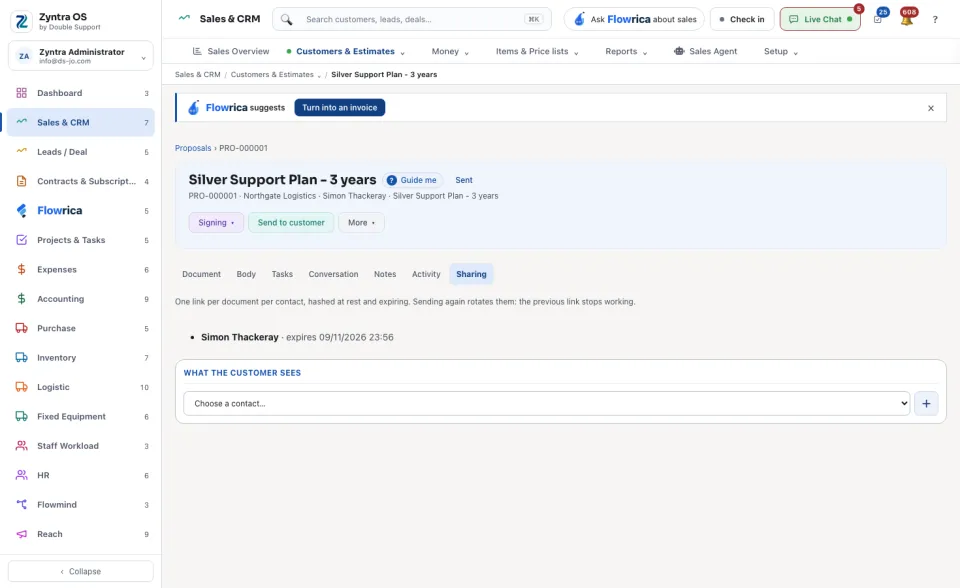Expand the Money menu

point(450,51)
